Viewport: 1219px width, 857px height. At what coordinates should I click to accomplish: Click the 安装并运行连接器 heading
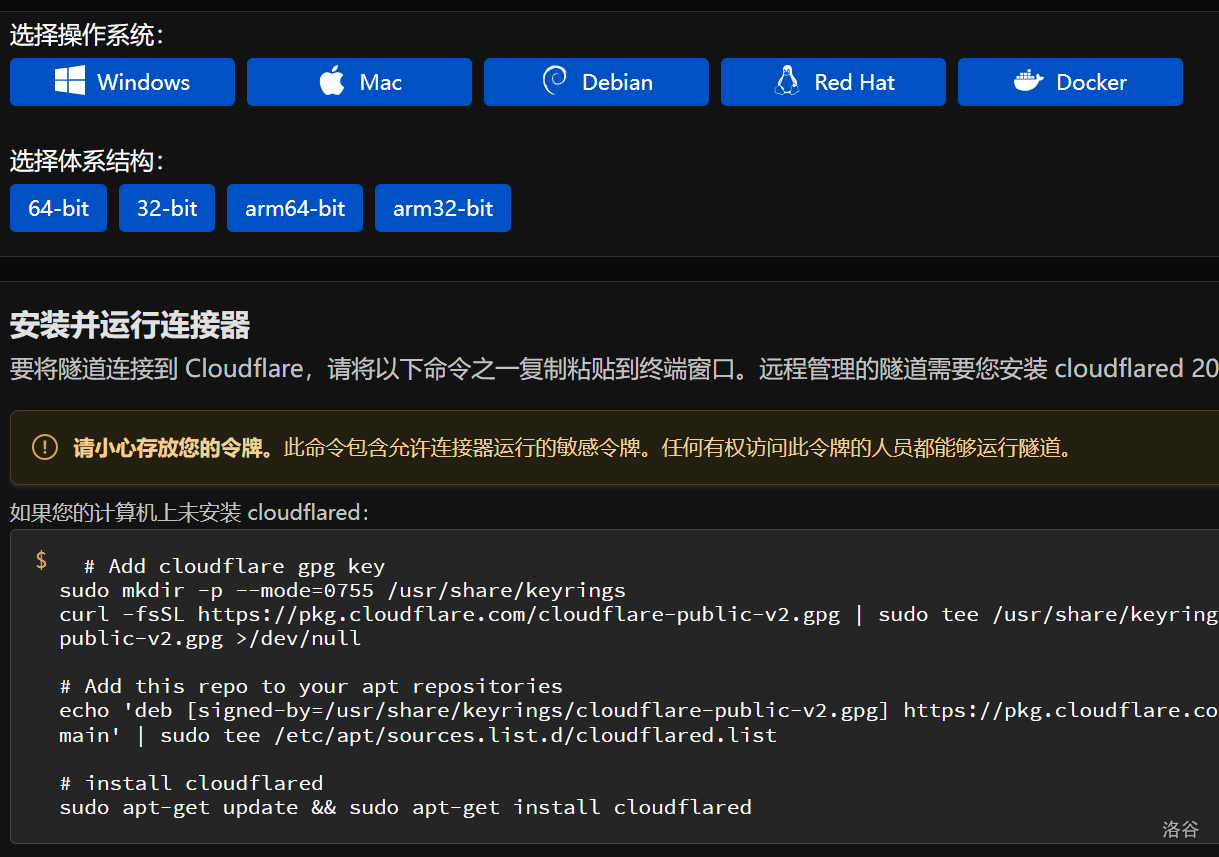[130, 325]
